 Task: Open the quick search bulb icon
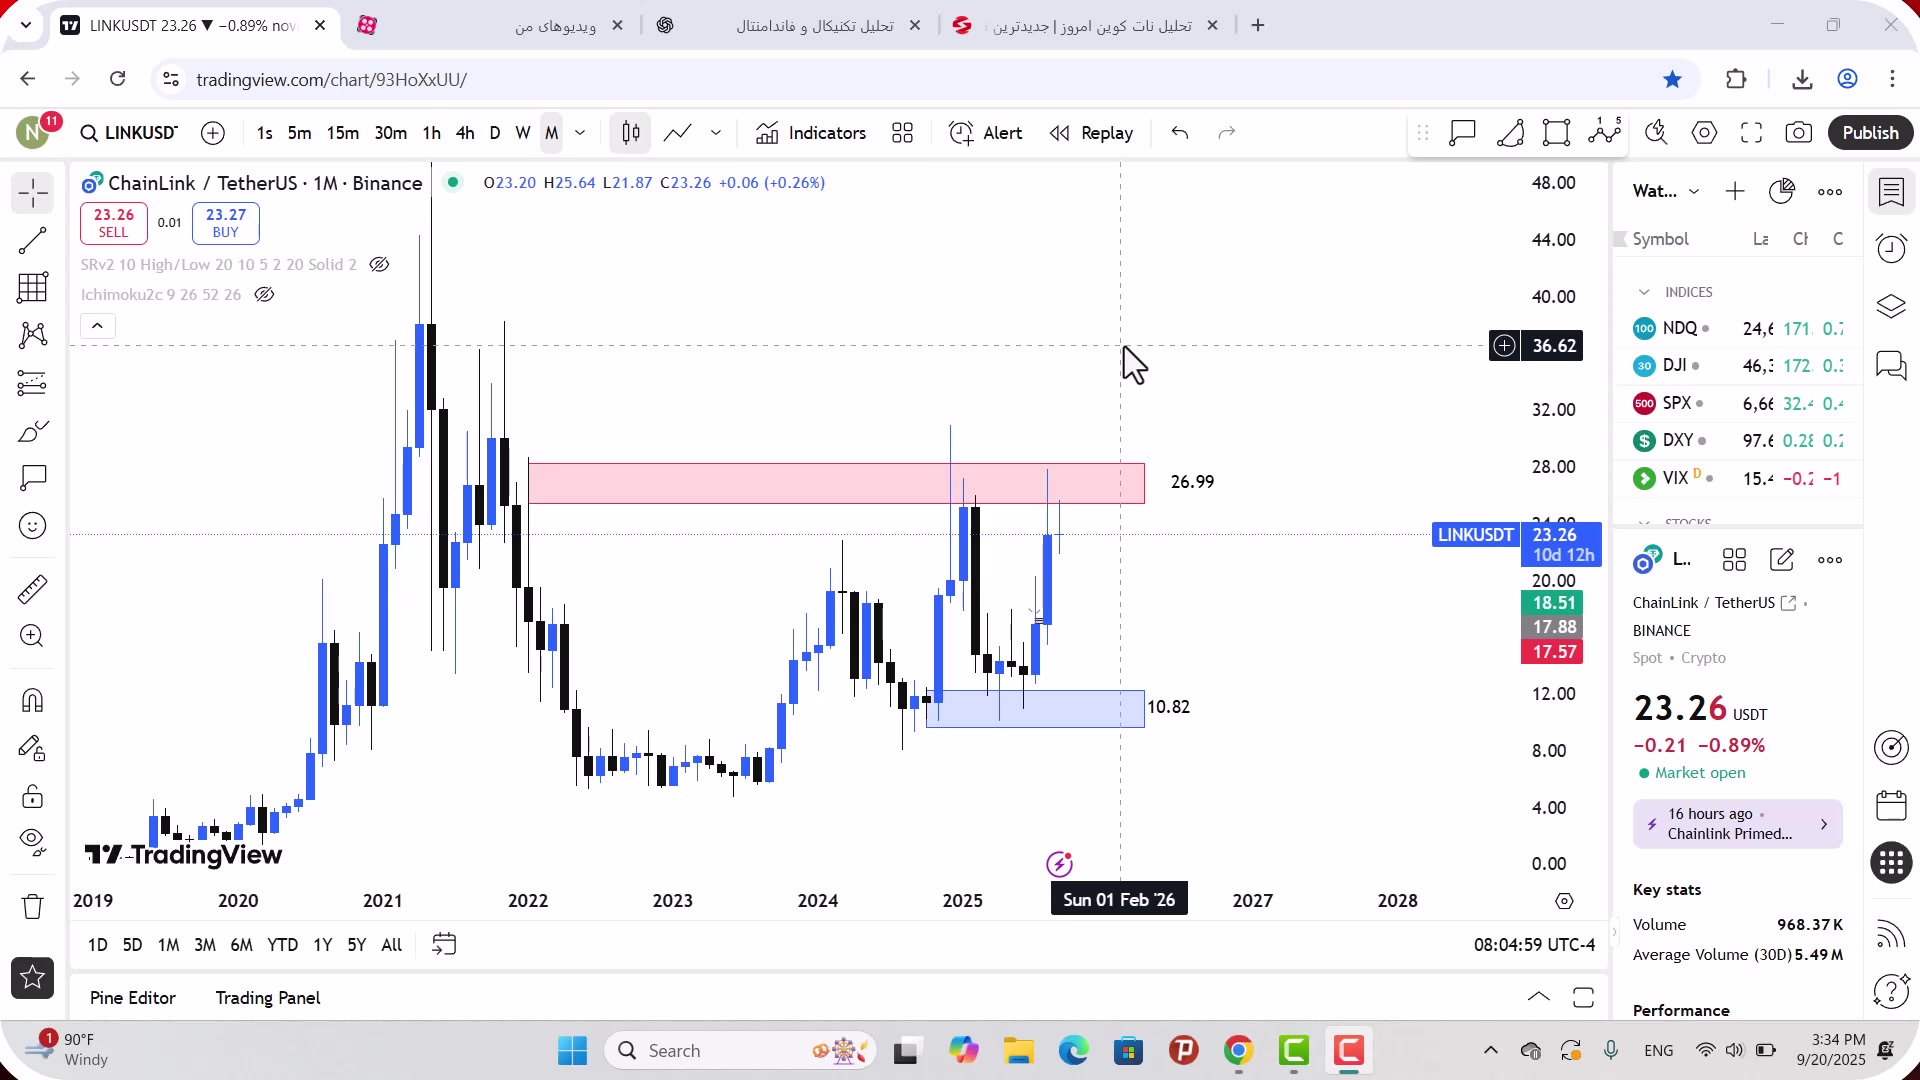pos(1656,133)
